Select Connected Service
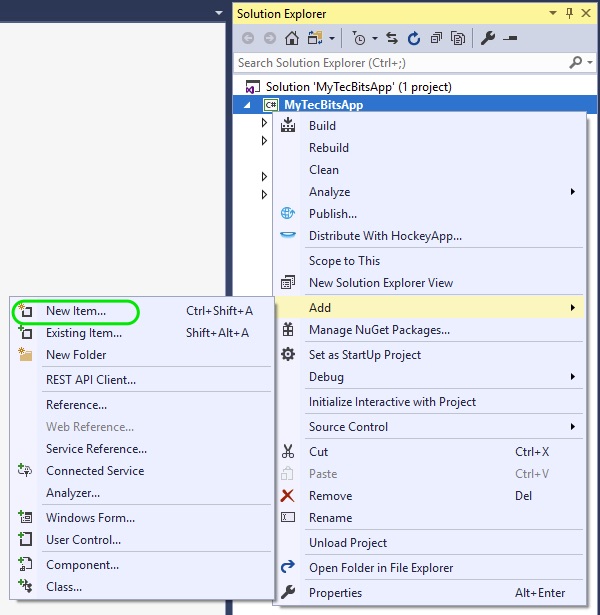The image size is (600, 615). (142, 471)
